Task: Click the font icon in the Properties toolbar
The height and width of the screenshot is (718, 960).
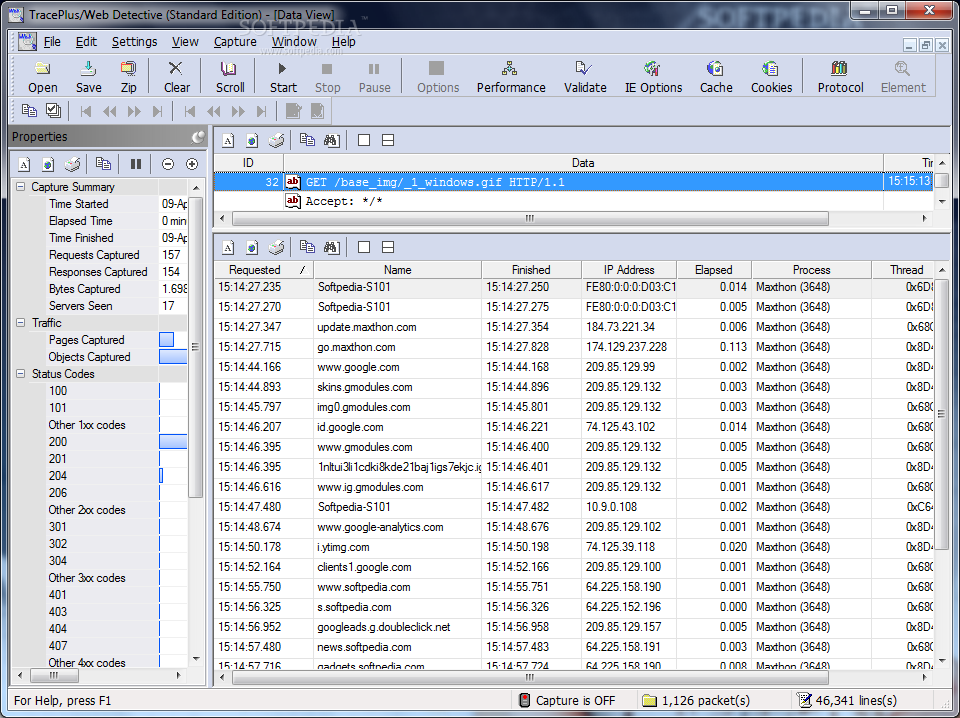Action: (24, 164)
